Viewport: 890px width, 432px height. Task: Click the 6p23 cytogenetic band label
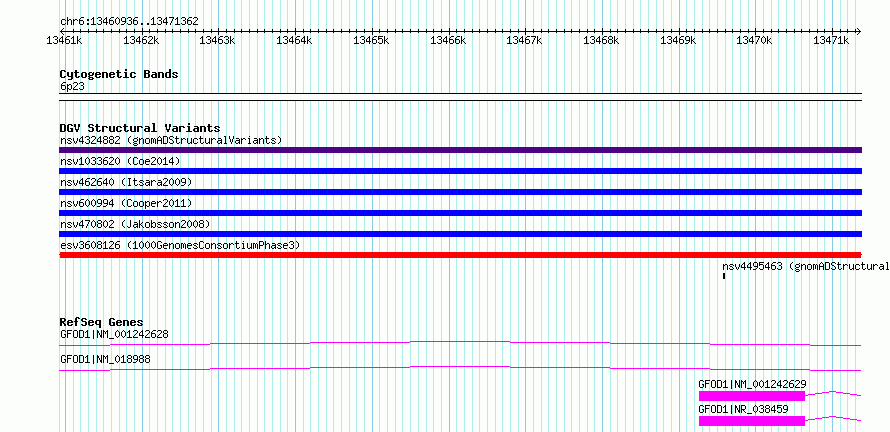[72, 87]
